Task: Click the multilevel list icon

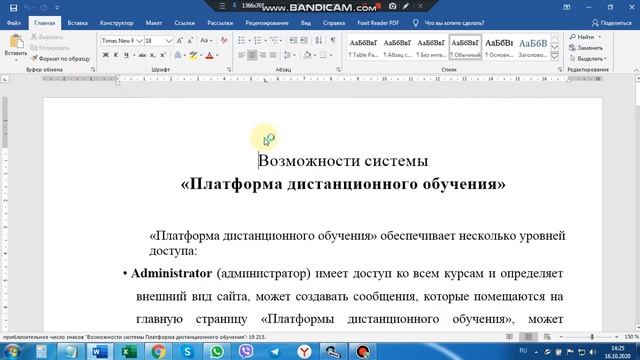Action: [274, 40]
